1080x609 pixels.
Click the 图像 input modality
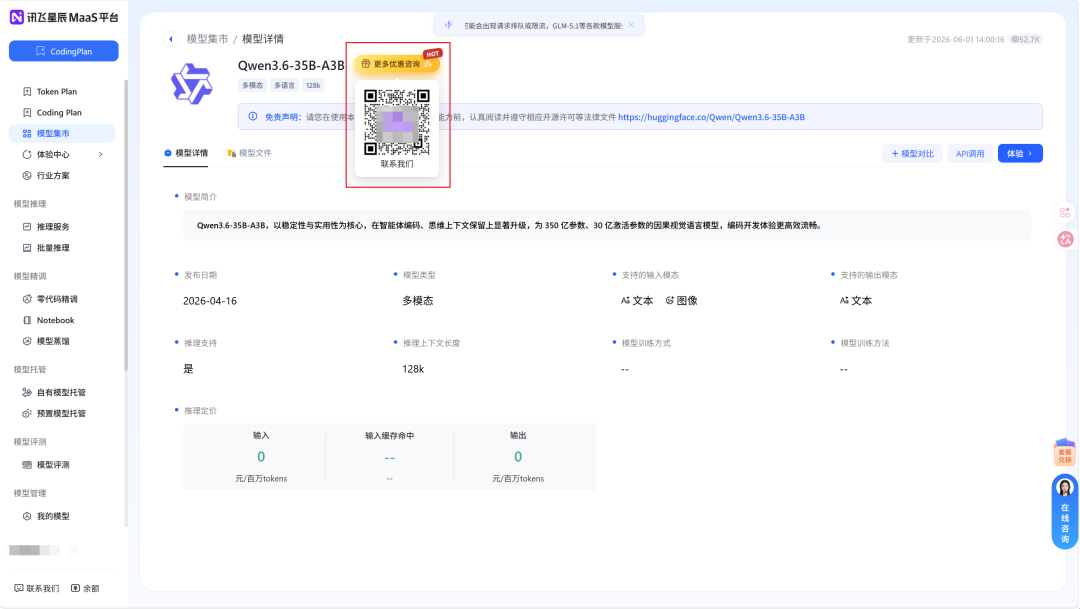(x=681, y=300)
